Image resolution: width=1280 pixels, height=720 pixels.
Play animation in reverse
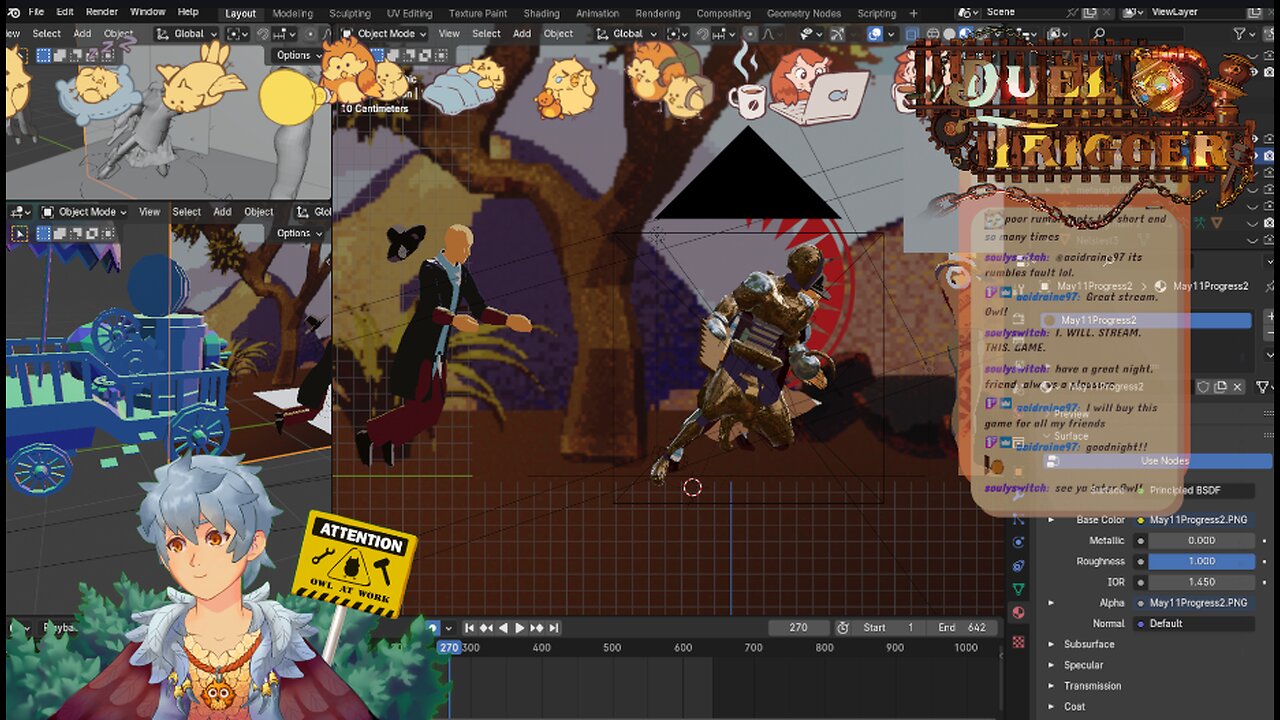[x=503, y=628]
